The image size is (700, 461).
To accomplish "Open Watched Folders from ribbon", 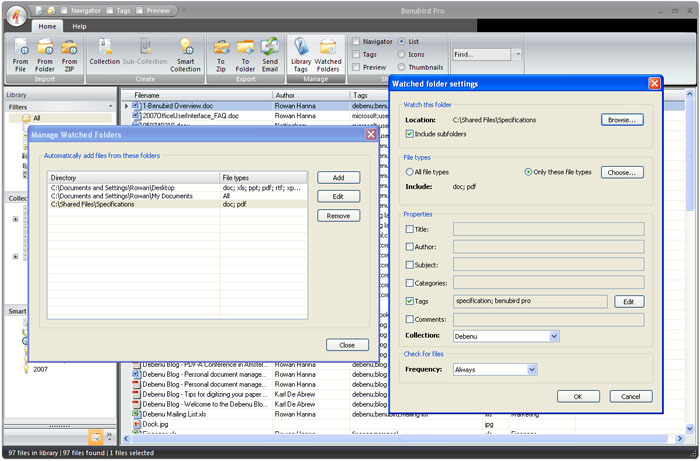I will click(328, 55).
